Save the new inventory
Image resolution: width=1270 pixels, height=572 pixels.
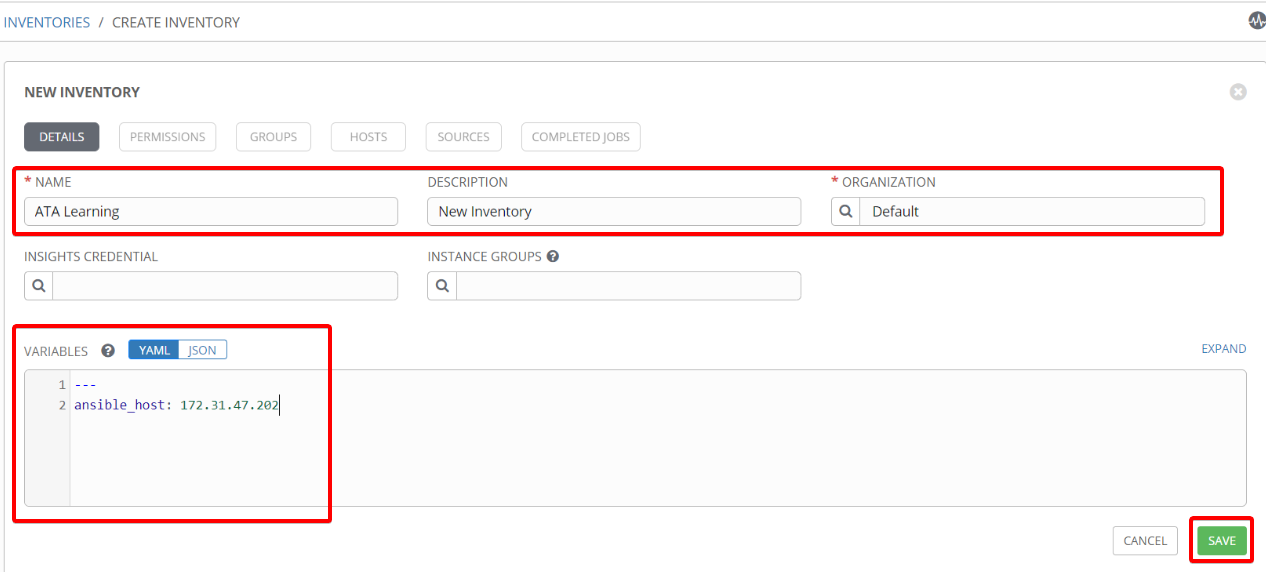pos(1222,541)
